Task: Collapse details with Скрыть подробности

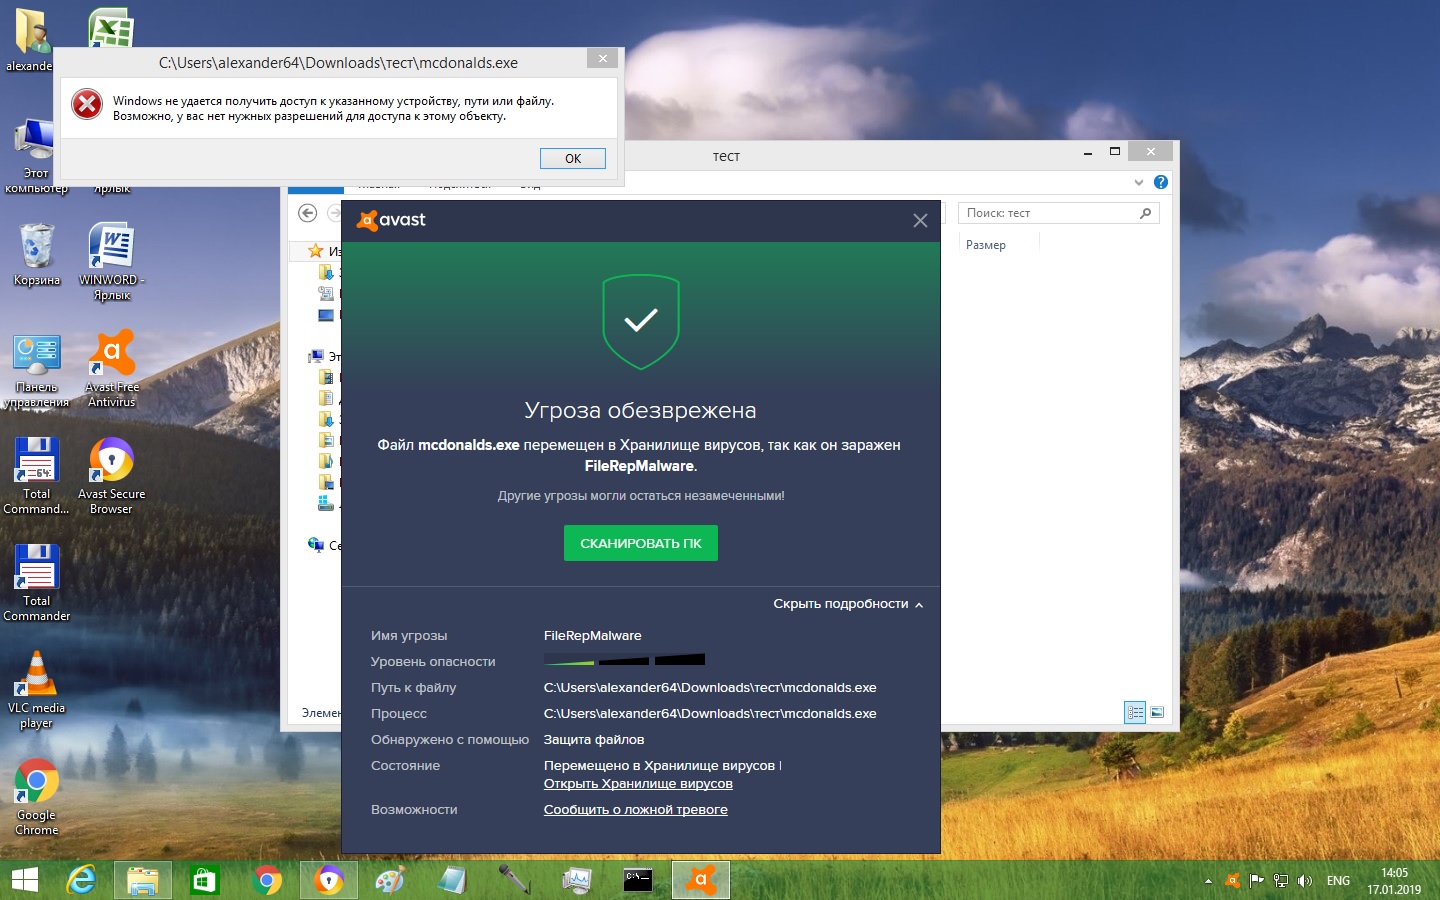Action: coord(848,604)
